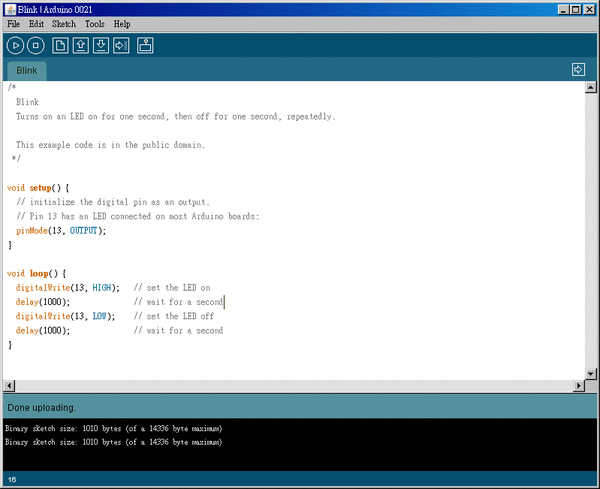
Task: Save the sketch using Save icon
Action: 101,46
